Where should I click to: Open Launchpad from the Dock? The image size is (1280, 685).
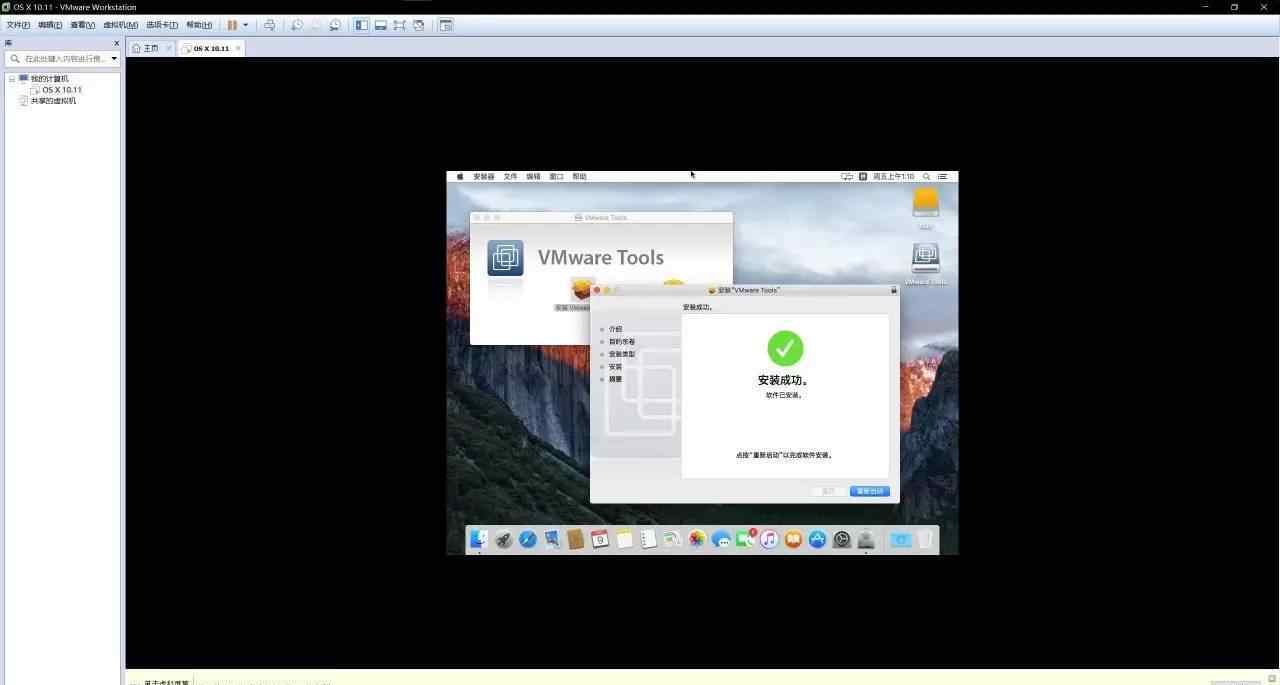504,539
